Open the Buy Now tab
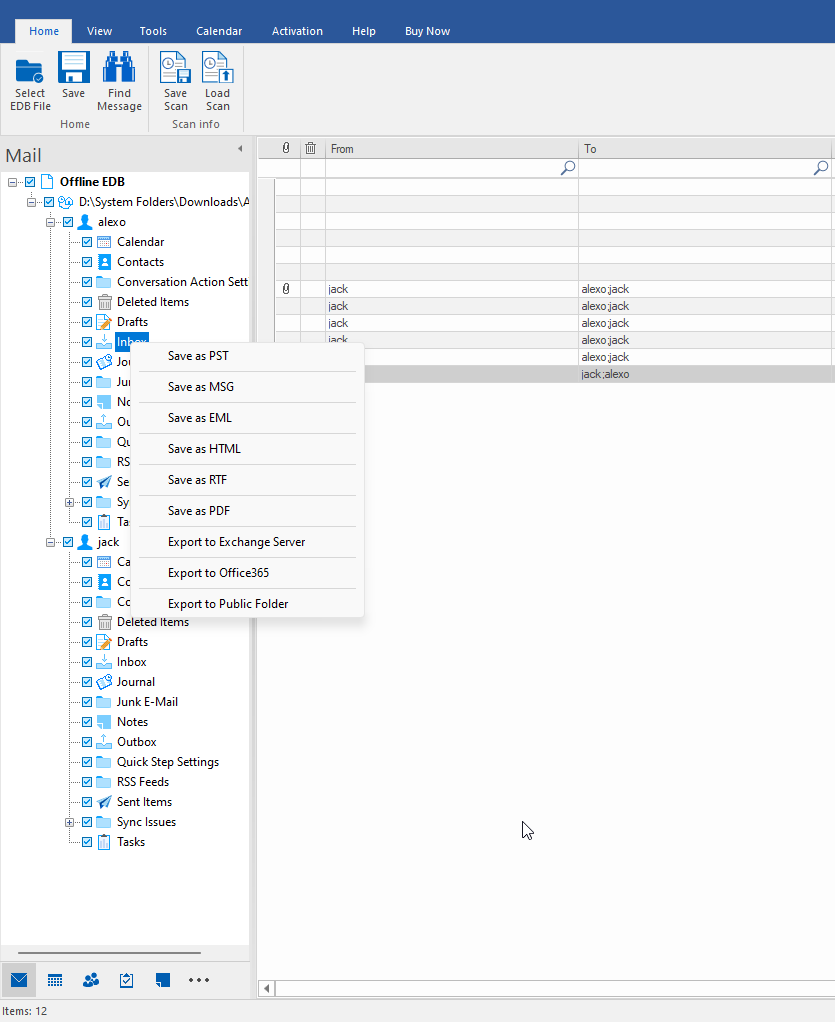 [428, 31]
